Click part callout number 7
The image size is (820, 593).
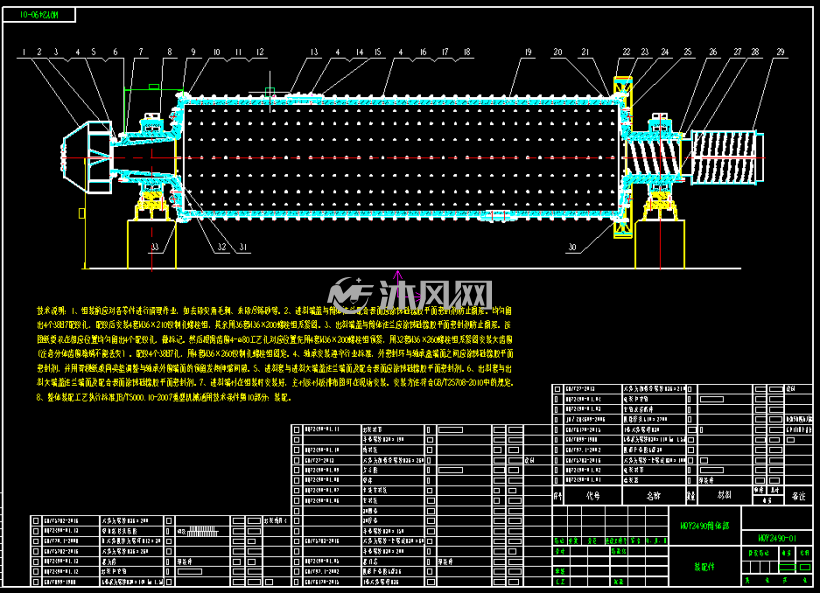(x=141, y=52)
